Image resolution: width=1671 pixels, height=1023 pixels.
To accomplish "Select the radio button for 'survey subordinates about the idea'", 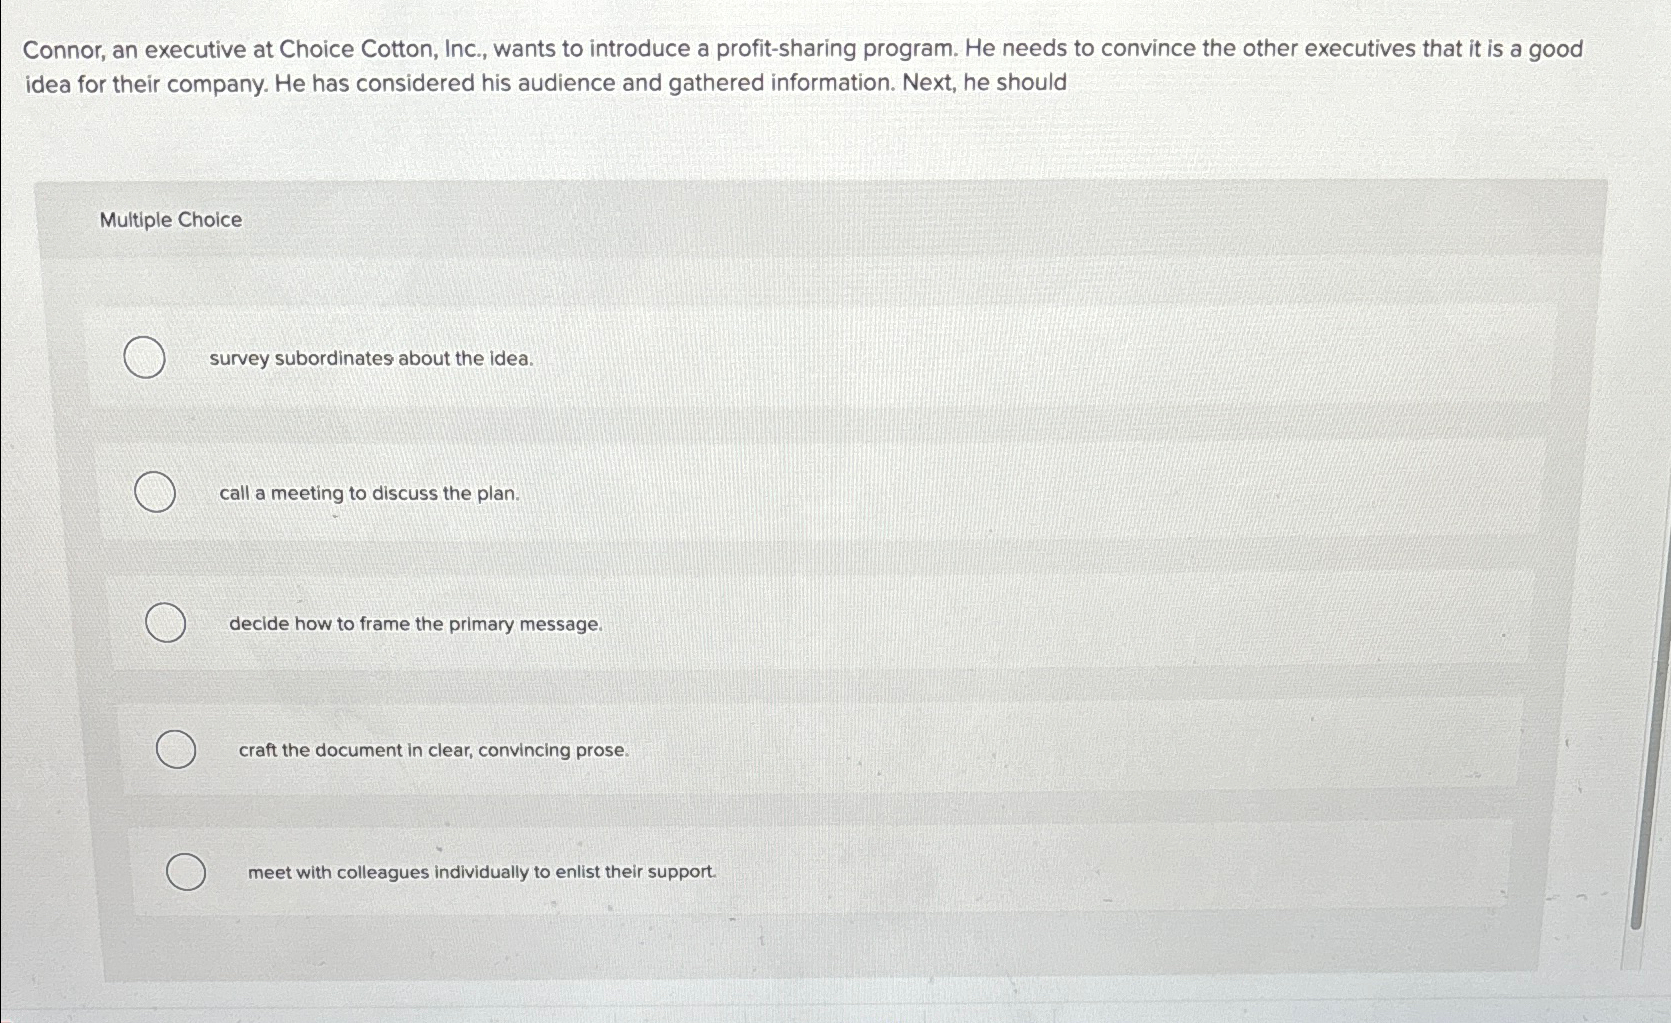I will [x=144, y=358].
